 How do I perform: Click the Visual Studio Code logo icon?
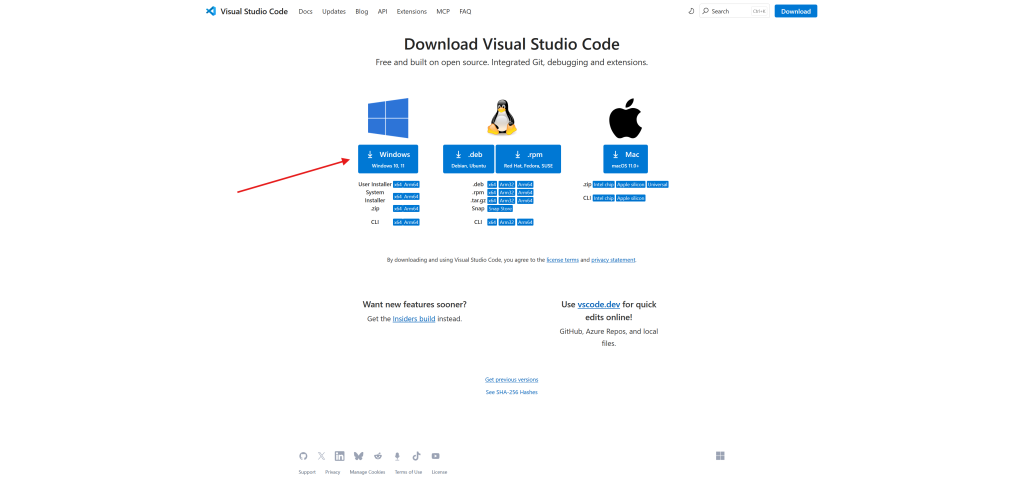click(211, 11)
